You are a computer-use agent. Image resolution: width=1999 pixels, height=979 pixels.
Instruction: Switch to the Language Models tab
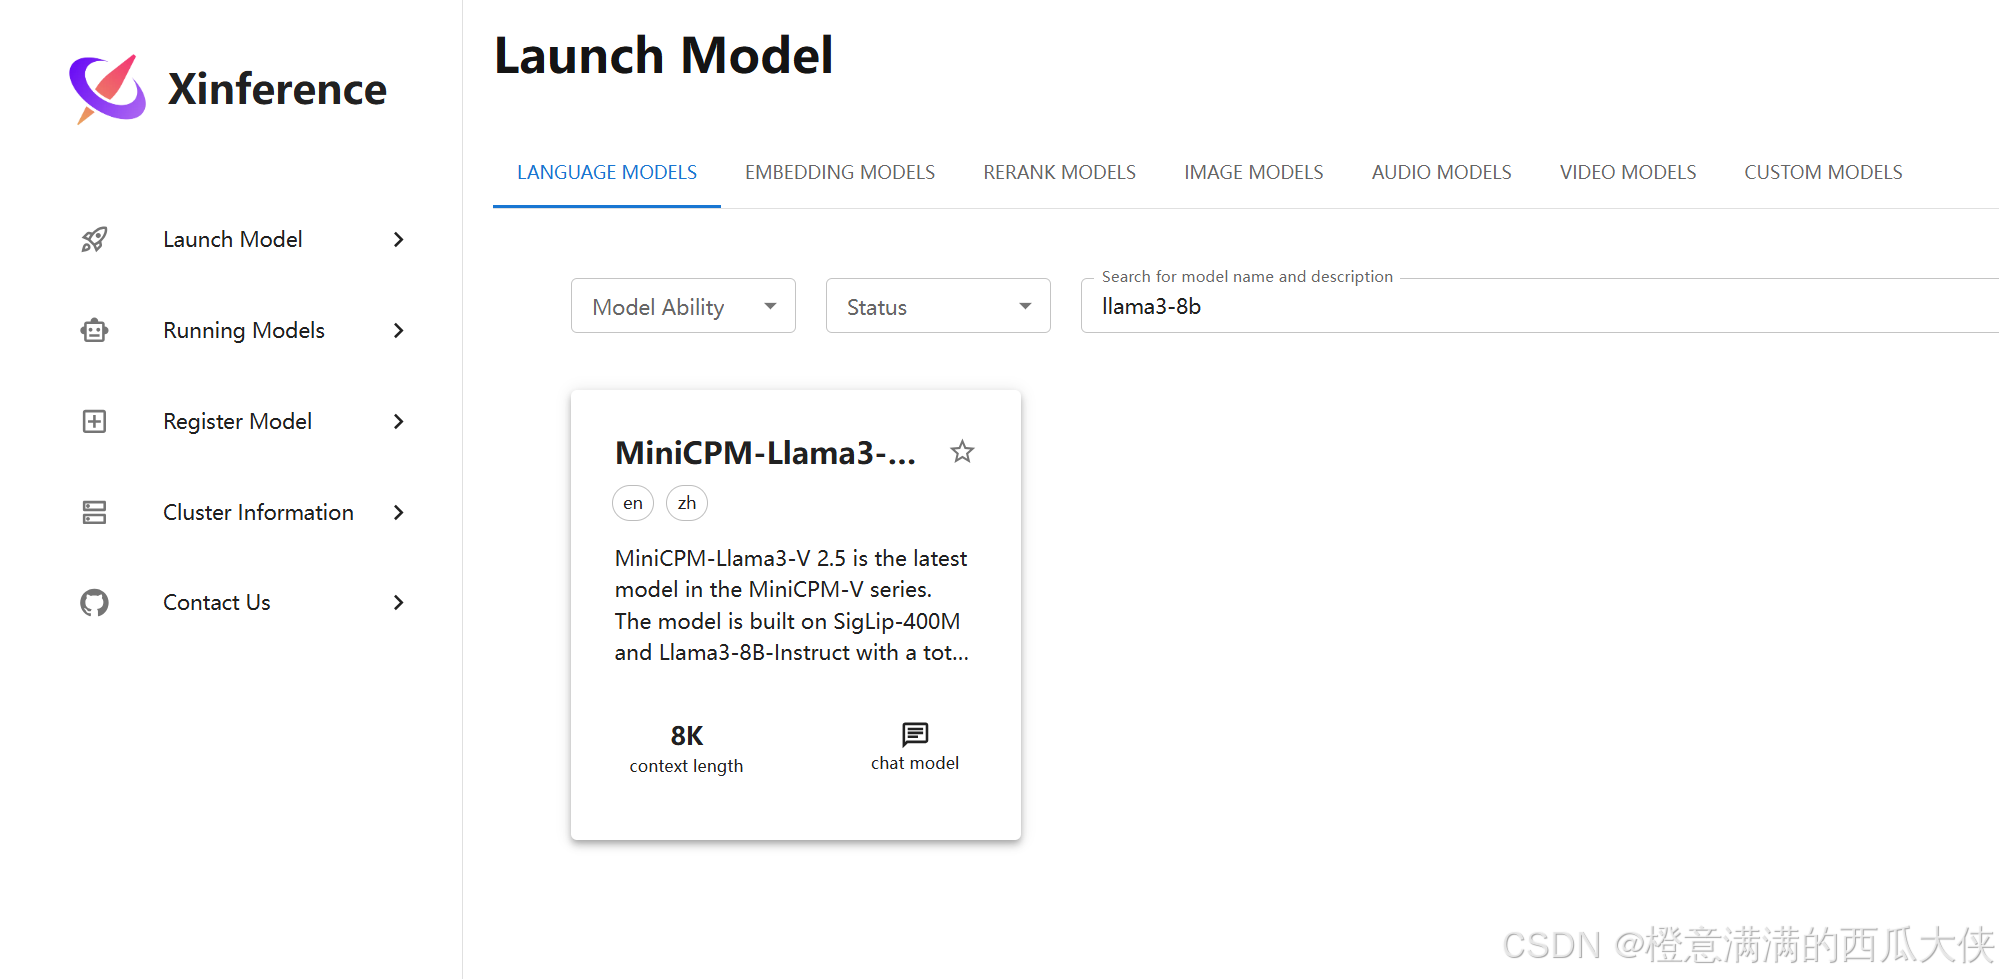(607, 172)
